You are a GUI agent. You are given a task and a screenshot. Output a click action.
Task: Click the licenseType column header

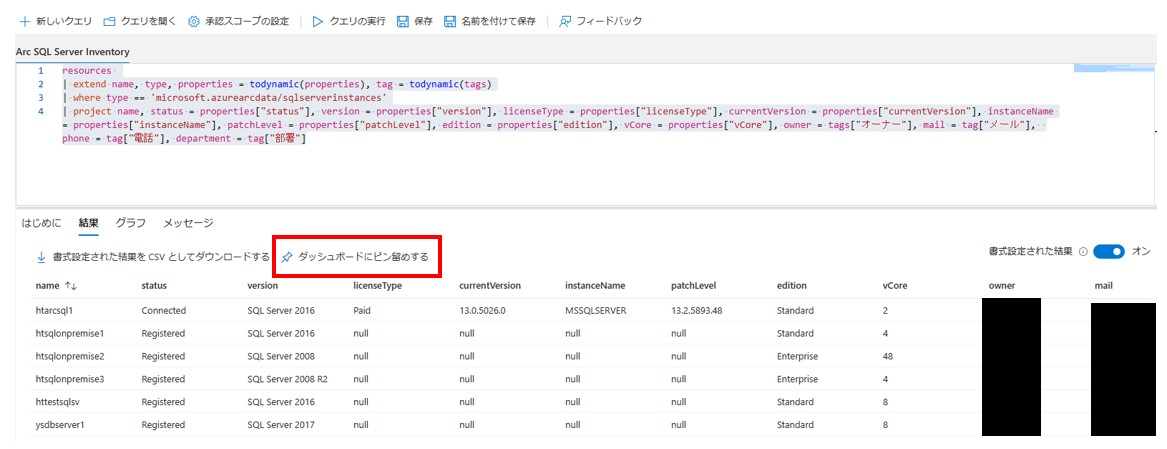point(377,285)
